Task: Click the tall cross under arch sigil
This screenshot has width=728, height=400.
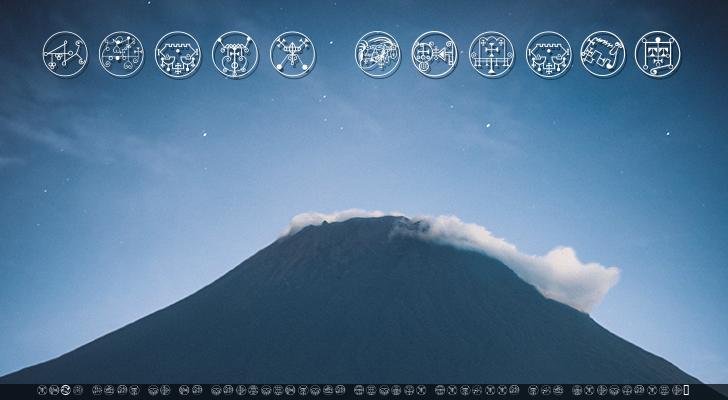Action: [x=491, y=54]
